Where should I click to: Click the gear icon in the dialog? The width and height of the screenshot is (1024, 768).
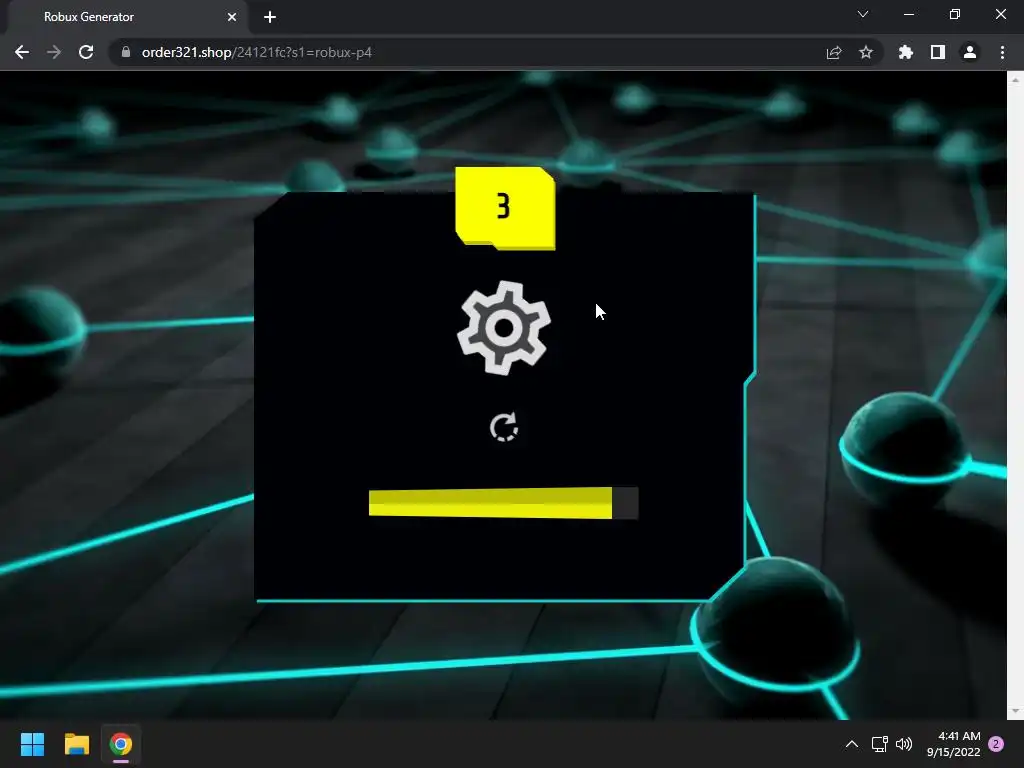pos(504,328)
